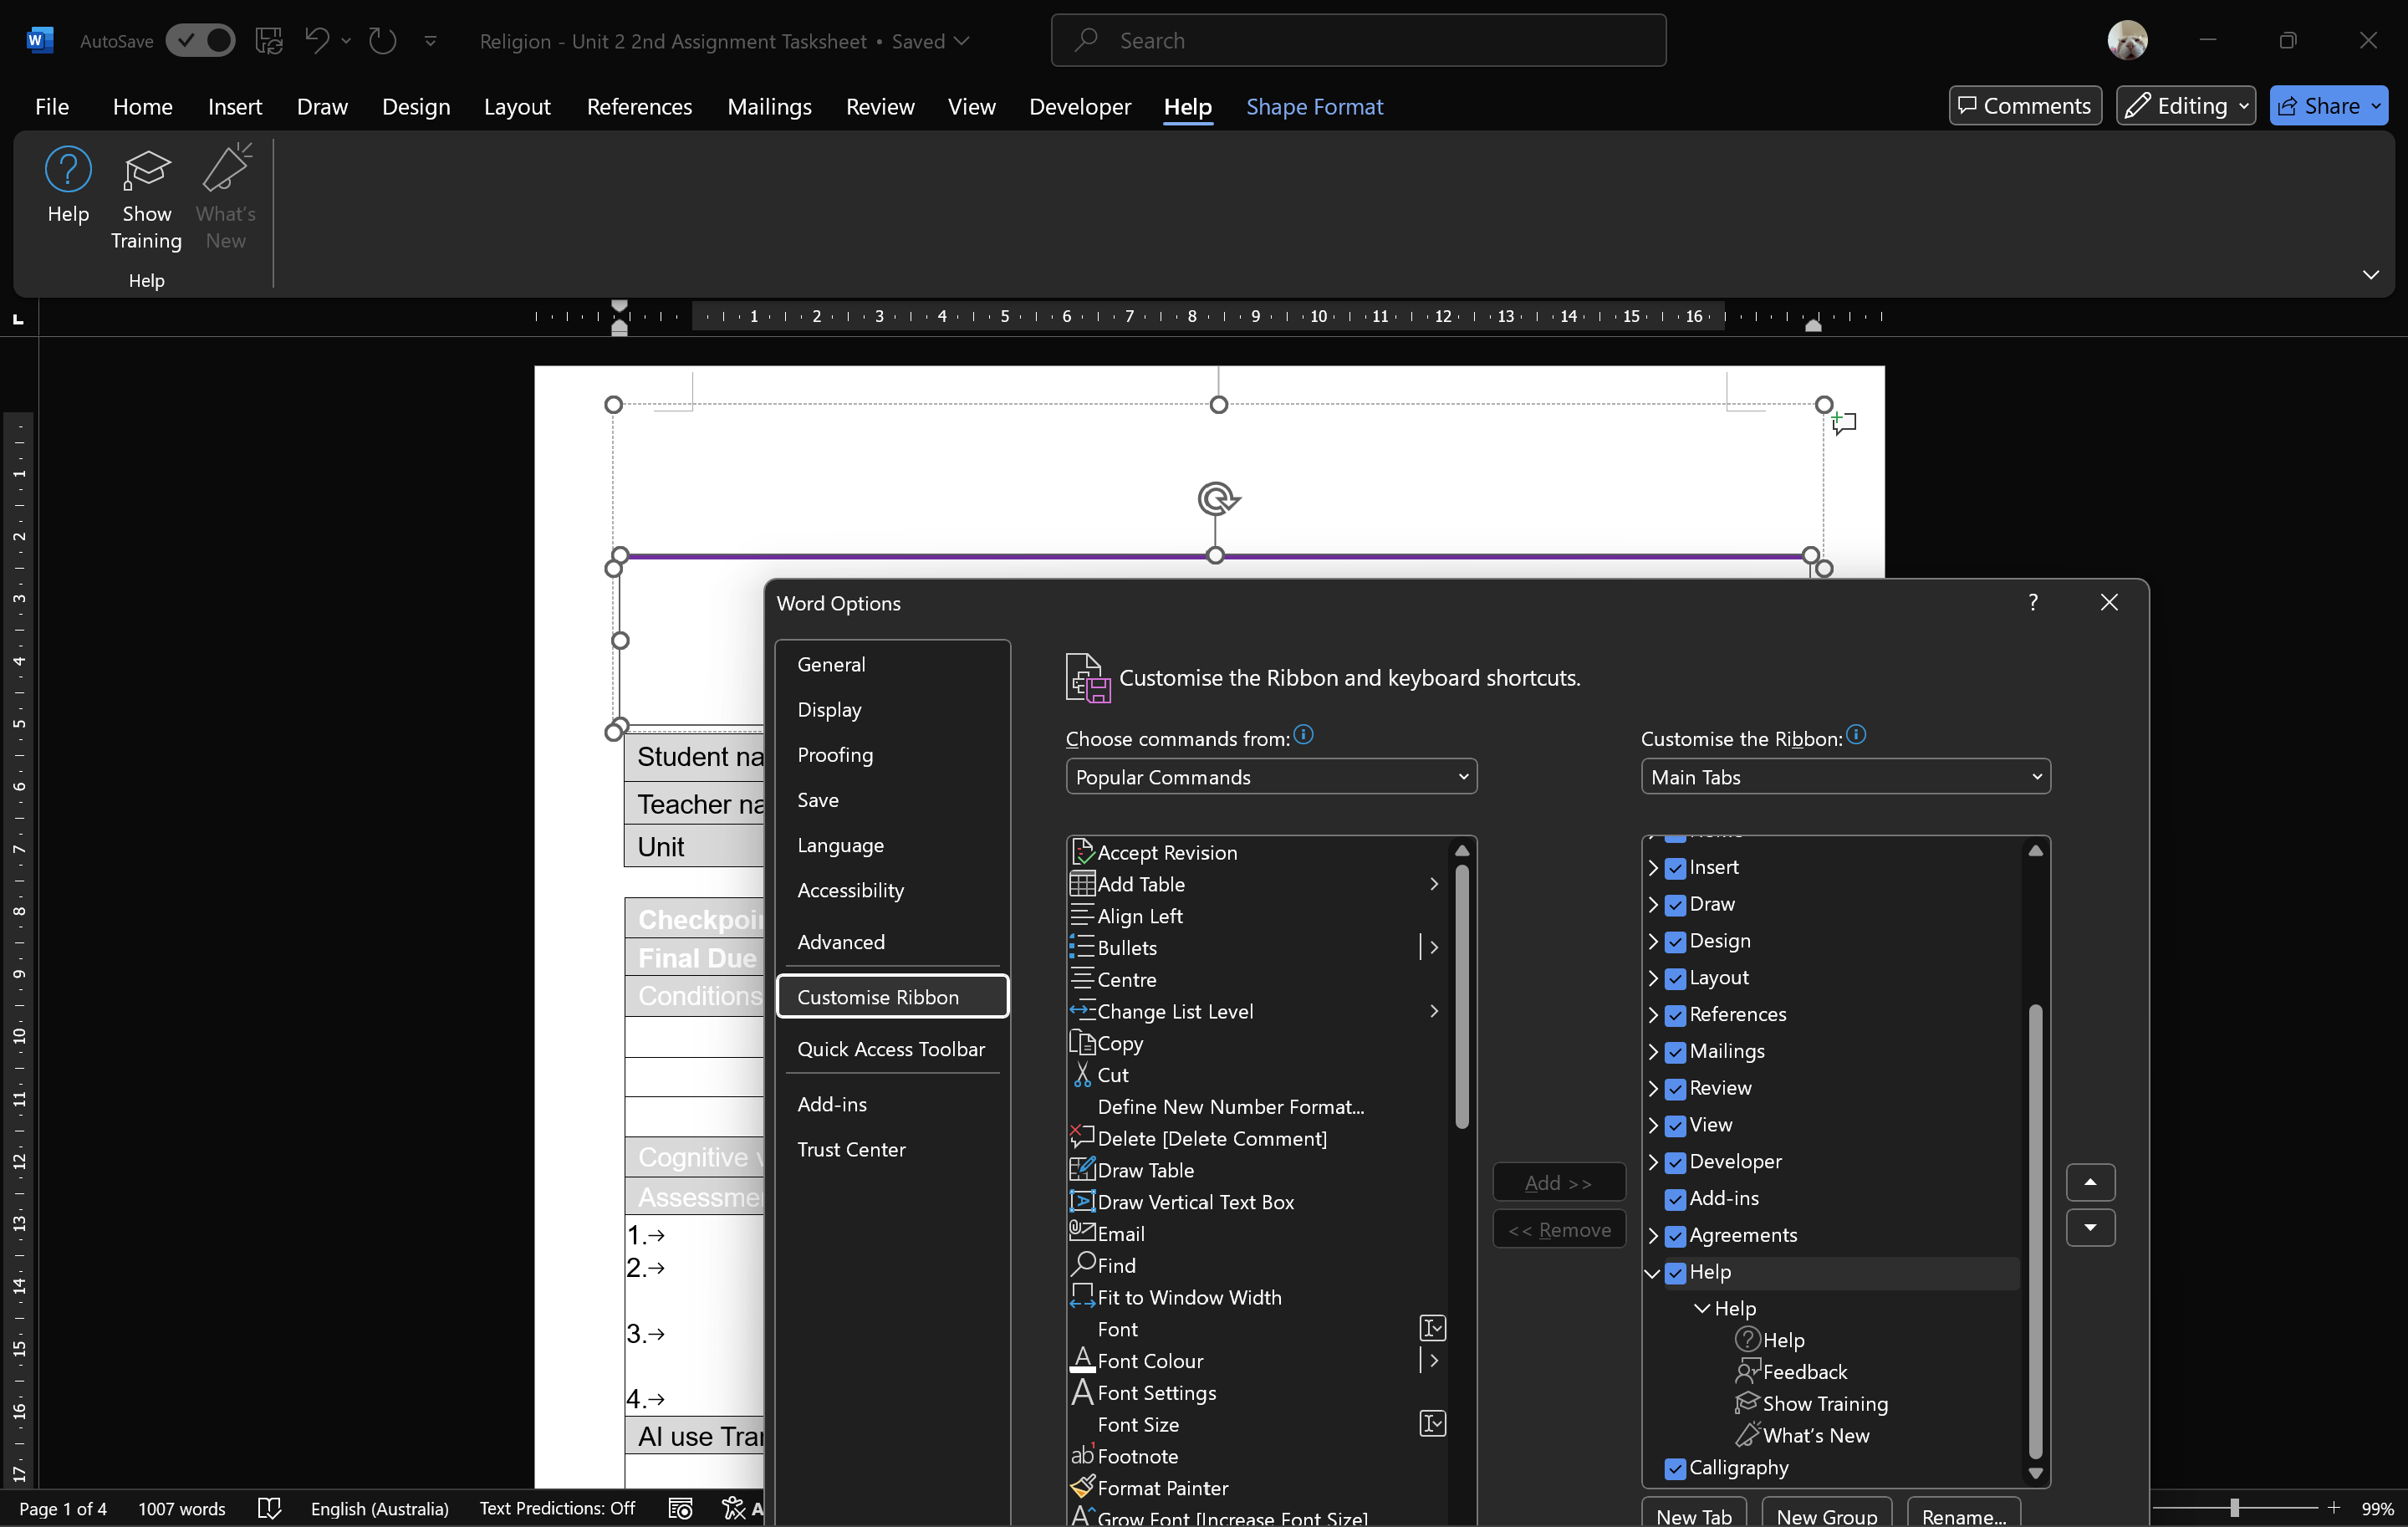Expand the References tab tree node

(1653, 1015)
